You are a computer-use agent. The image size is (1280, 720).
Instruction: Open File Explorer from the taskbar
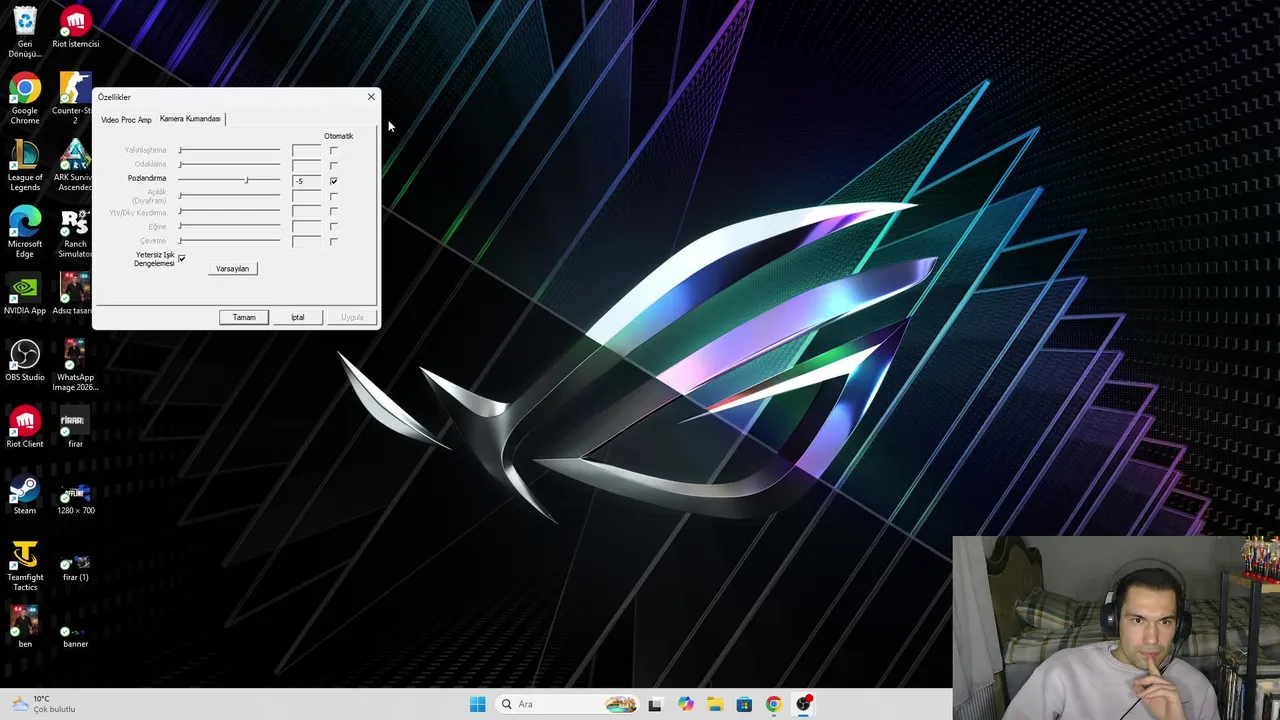715,704
